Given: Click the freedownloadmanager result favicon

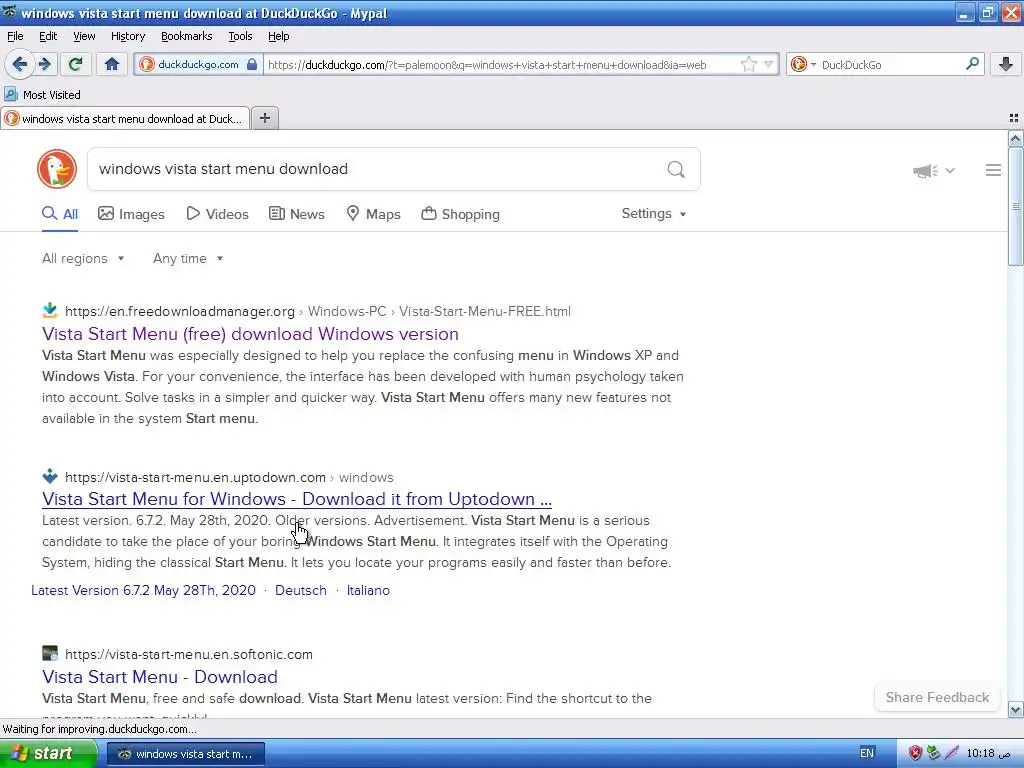Looking at the screenshot, I should pos(50,310).
